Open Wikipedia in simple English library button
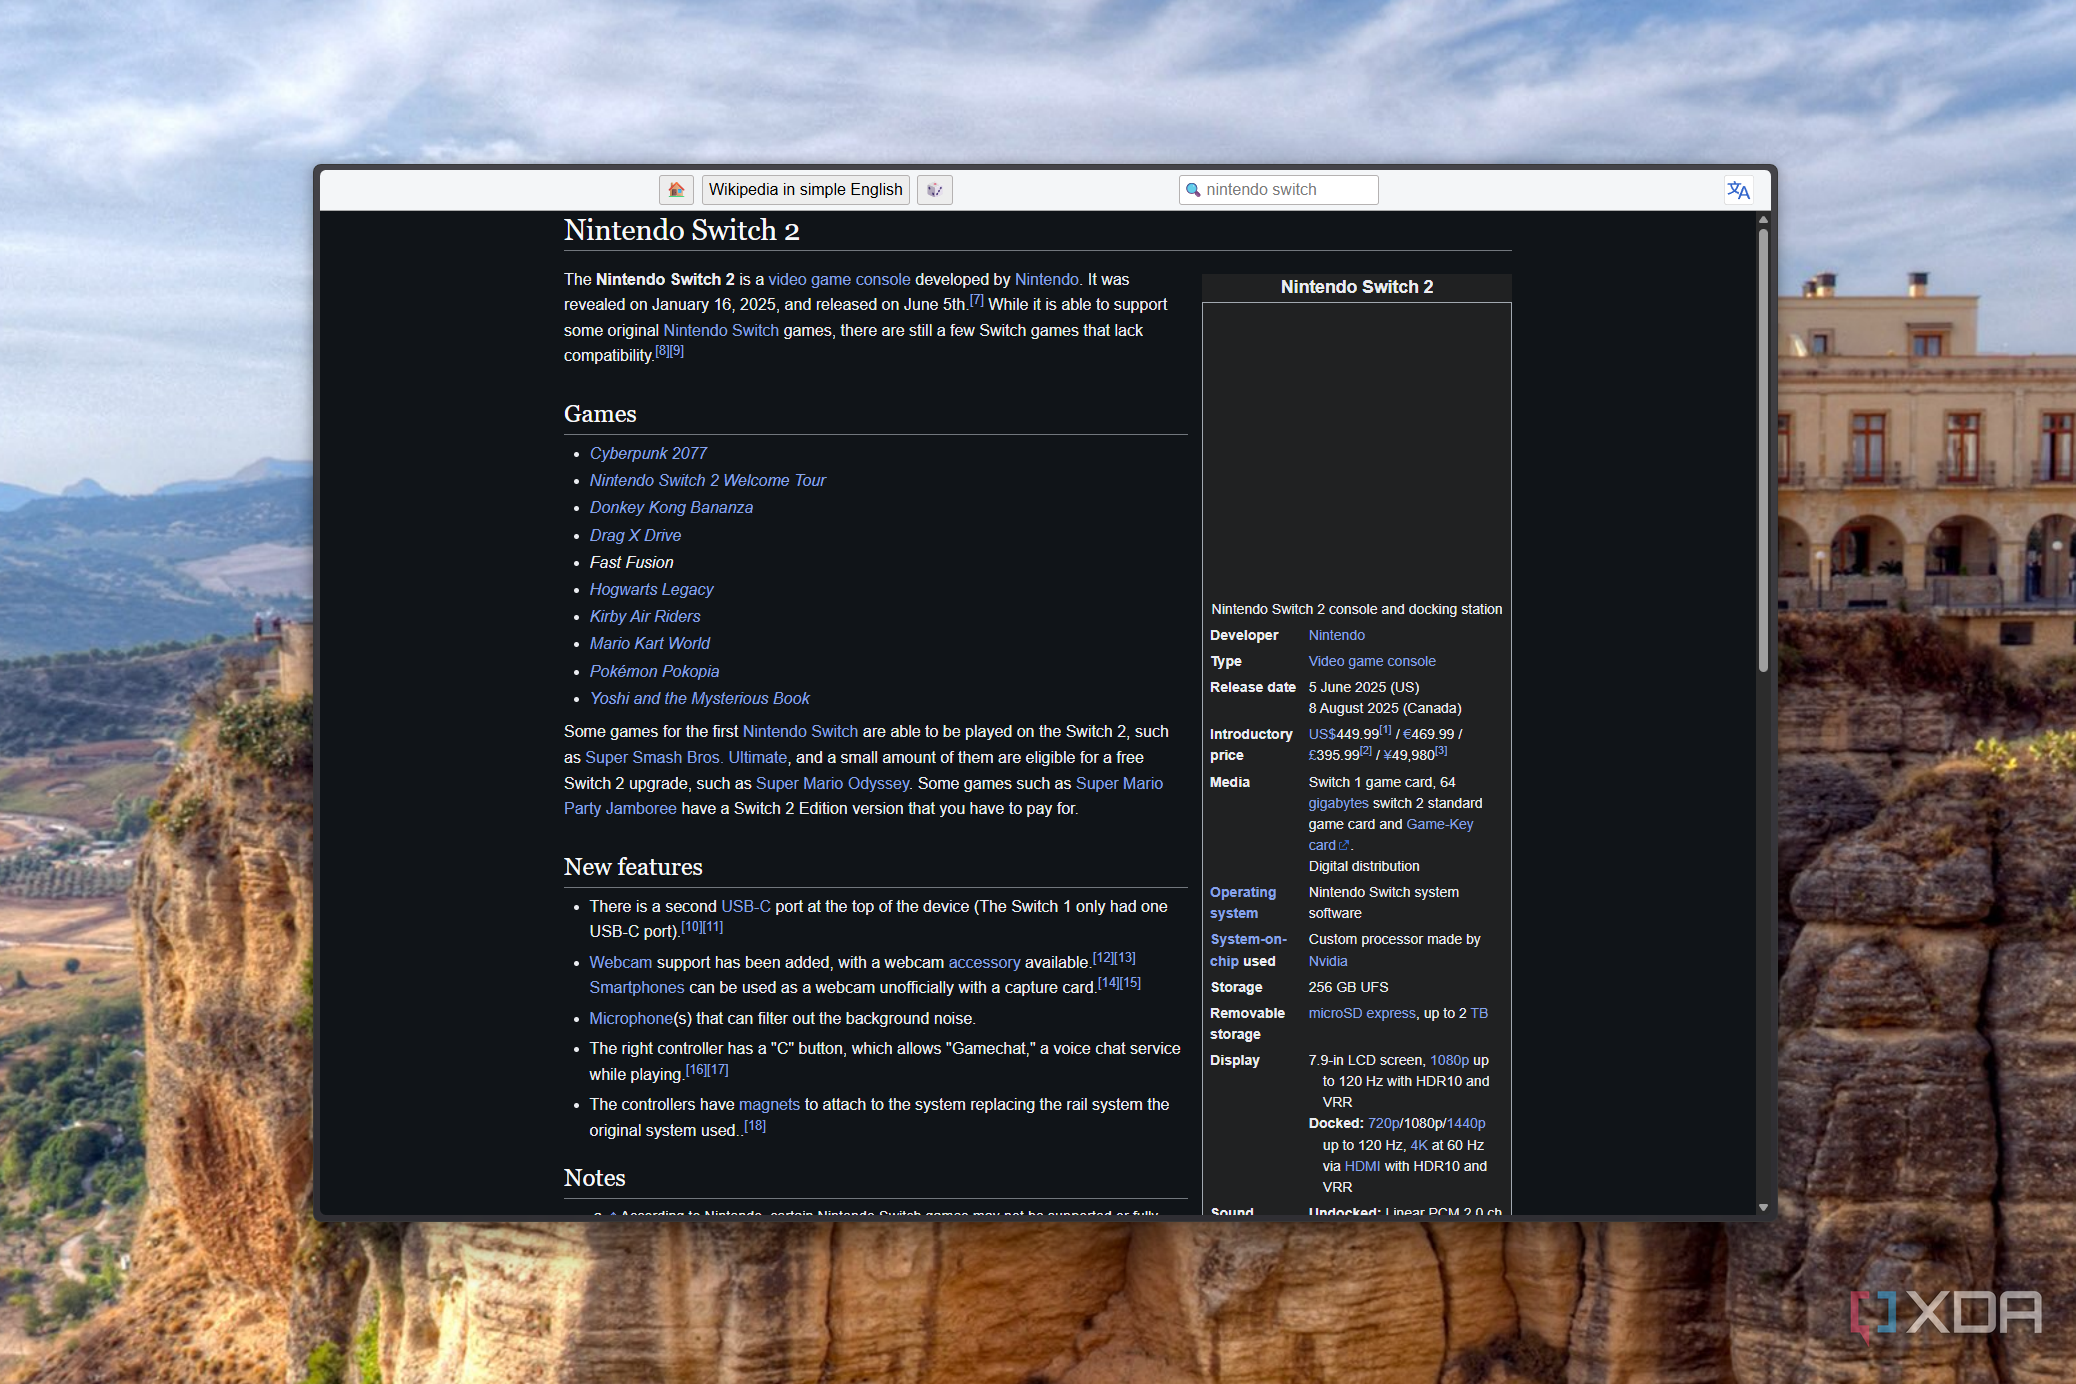 [805, 190]
